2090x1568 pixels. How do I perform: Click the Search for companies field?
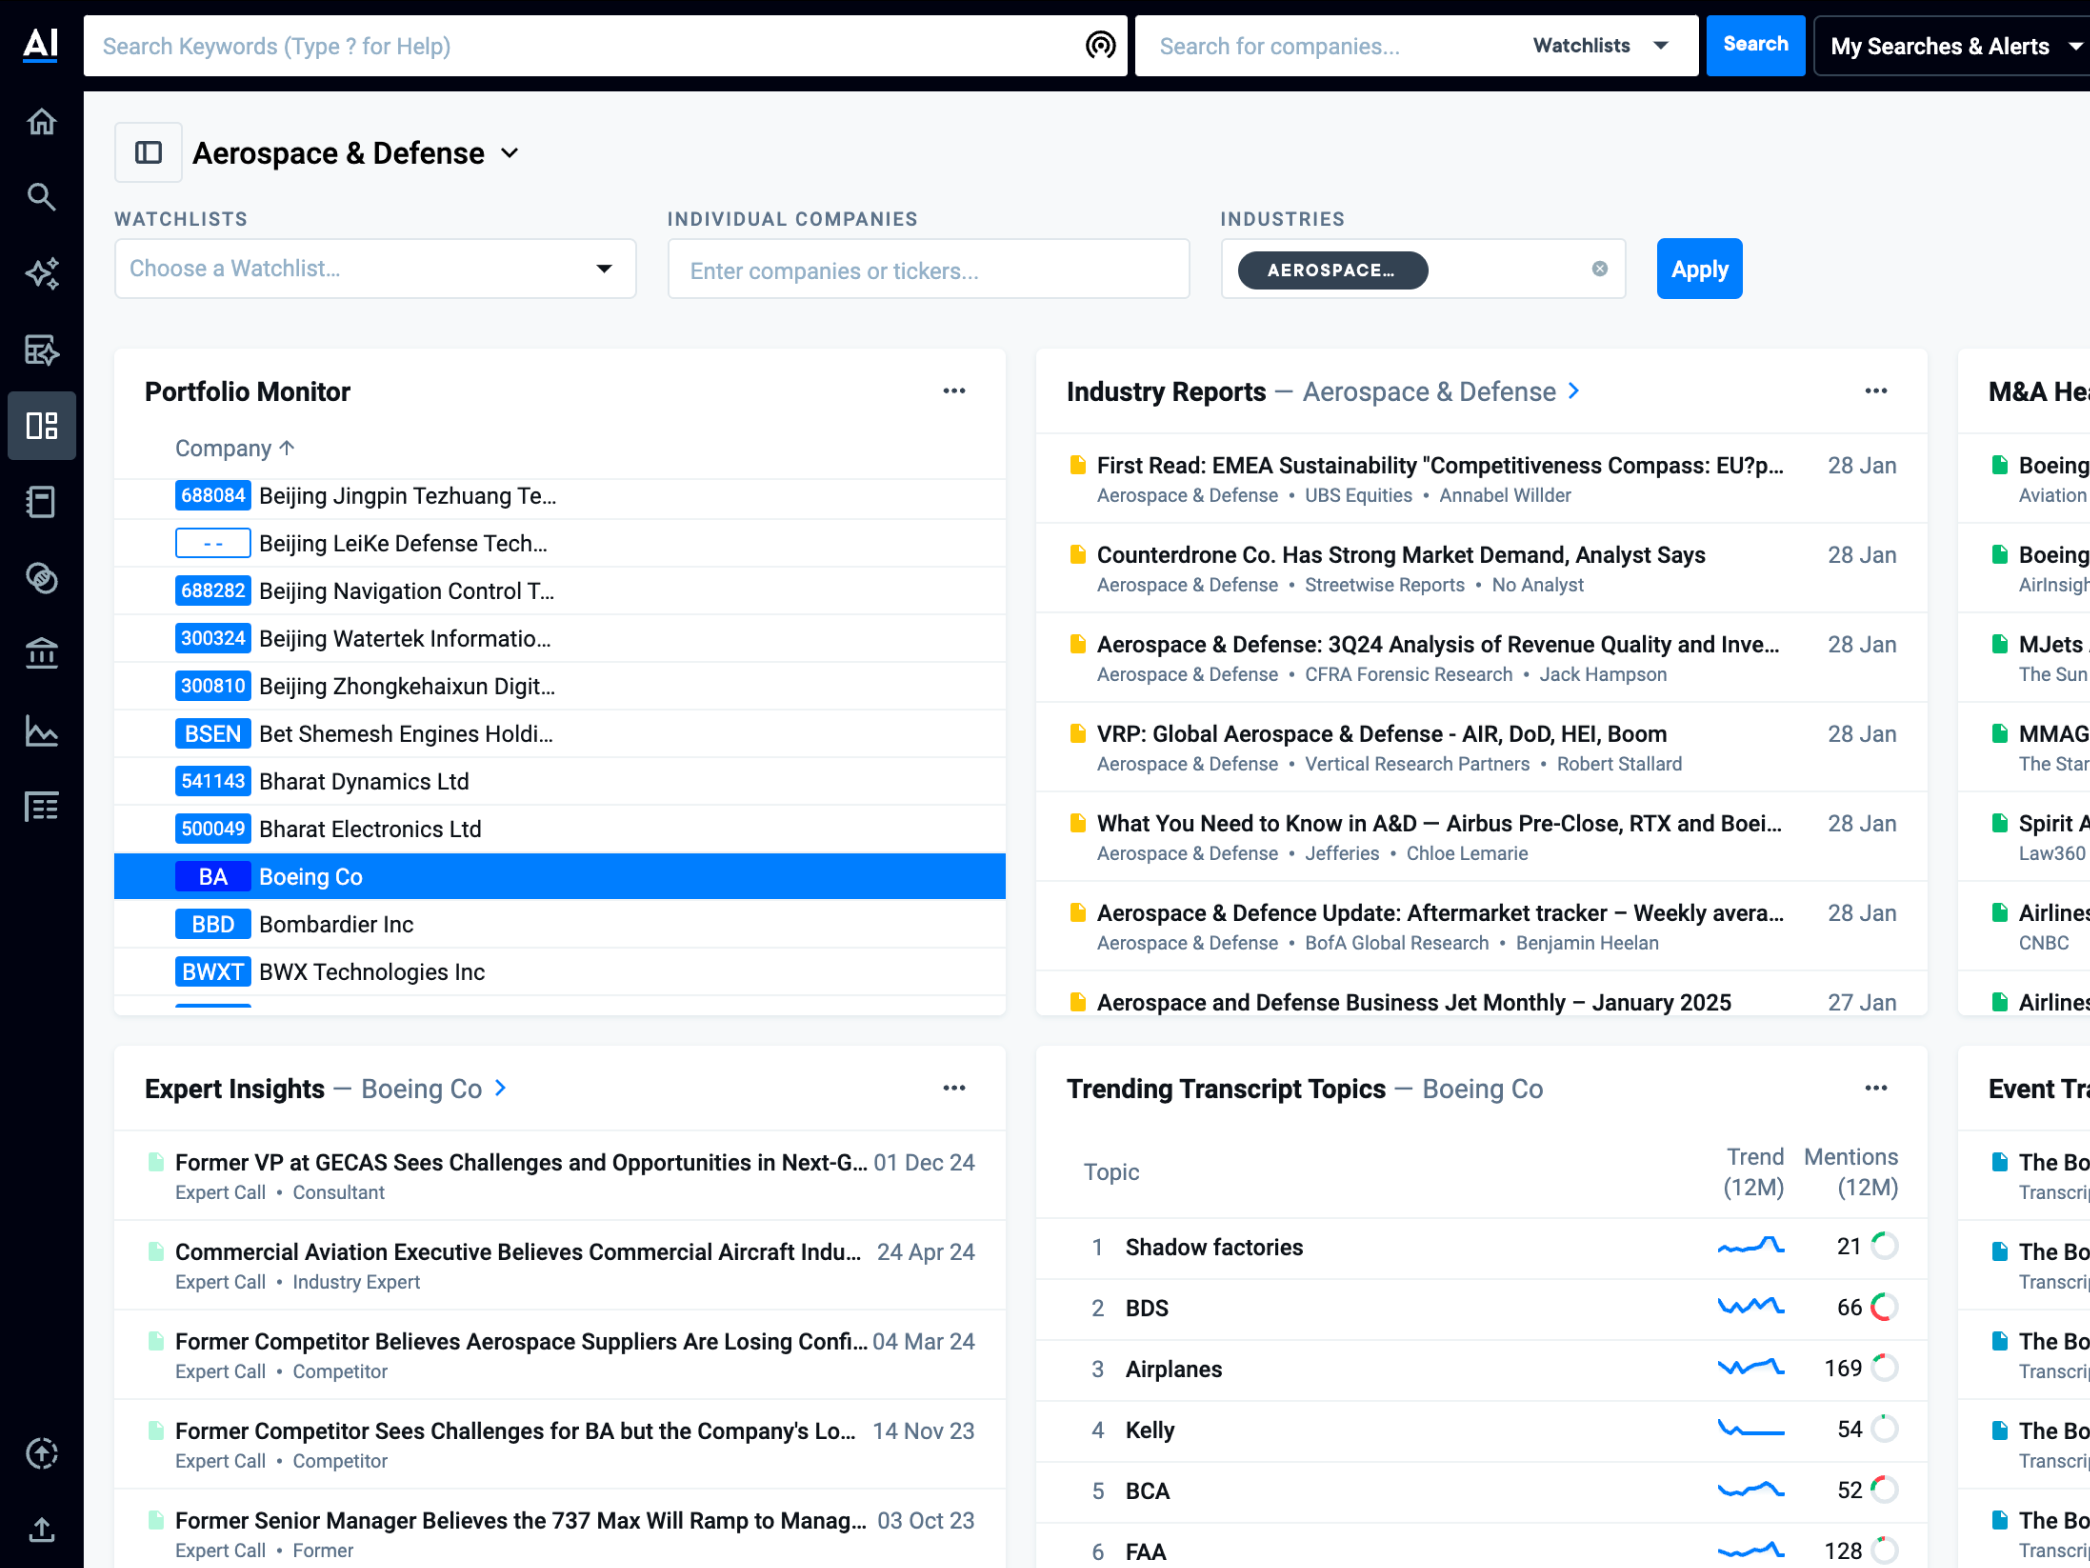pyautogui.click(x=1330, y=46)
